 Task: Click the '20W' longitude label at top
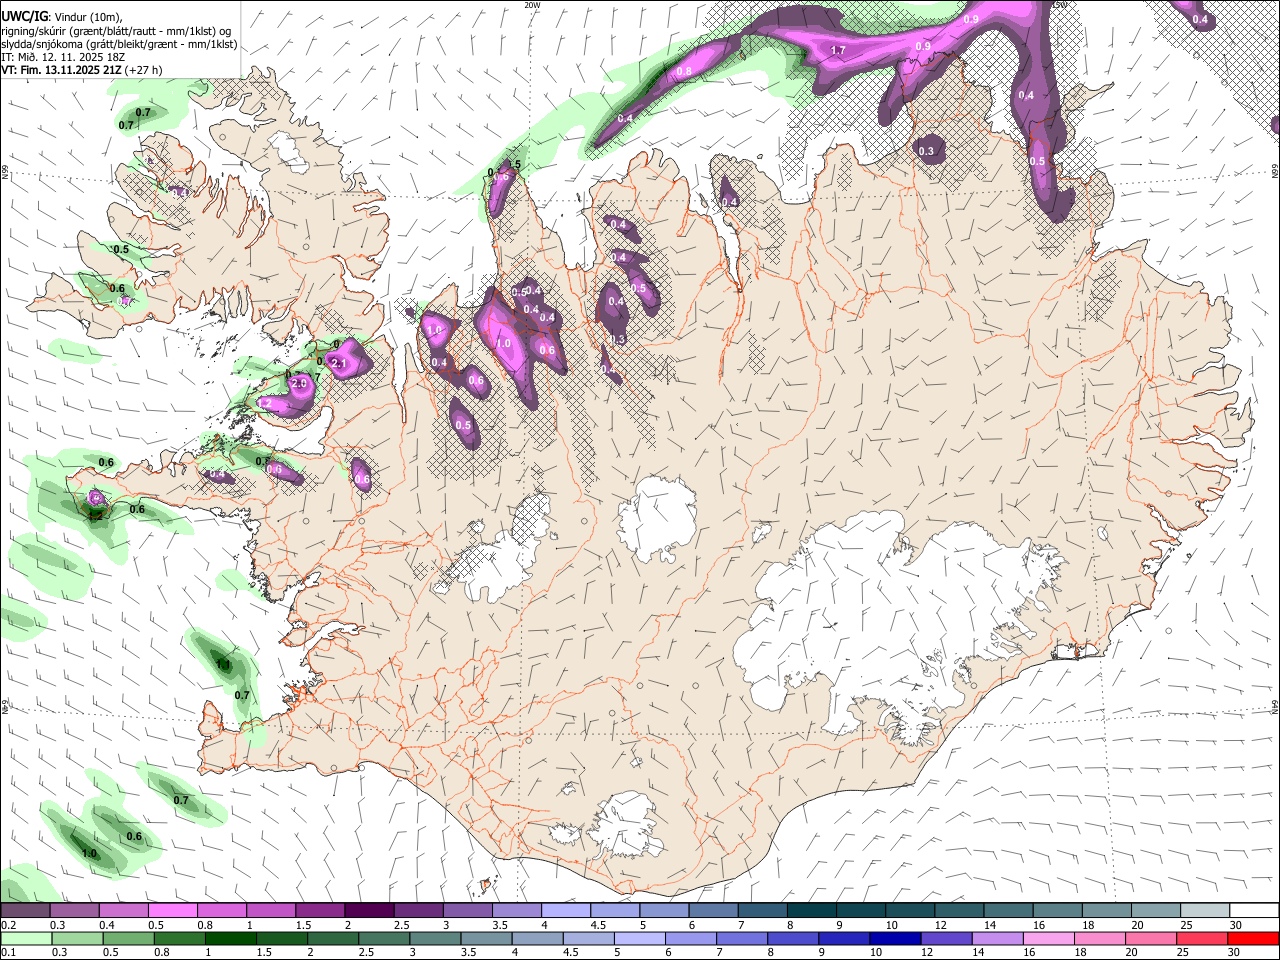click(x=532, y=5)
